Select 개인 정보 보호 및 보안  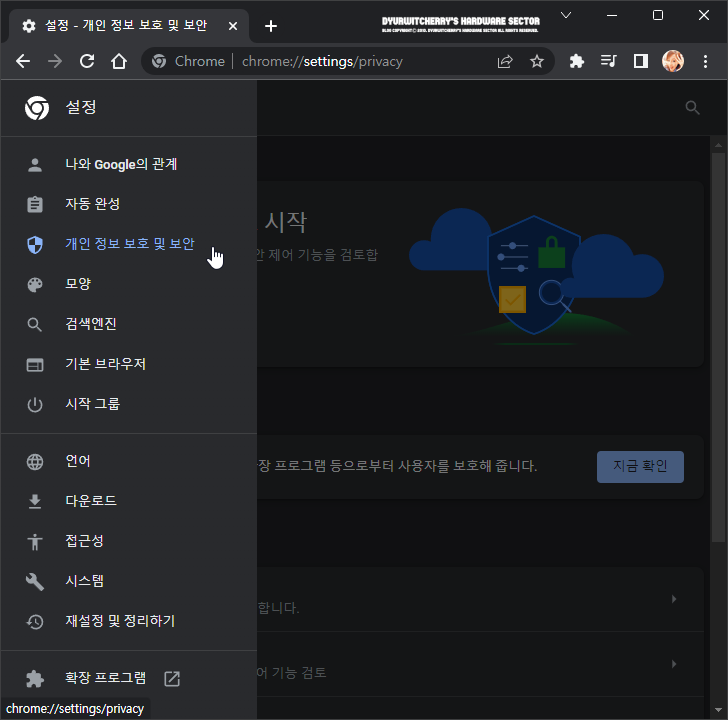click(x=129, y=244)
